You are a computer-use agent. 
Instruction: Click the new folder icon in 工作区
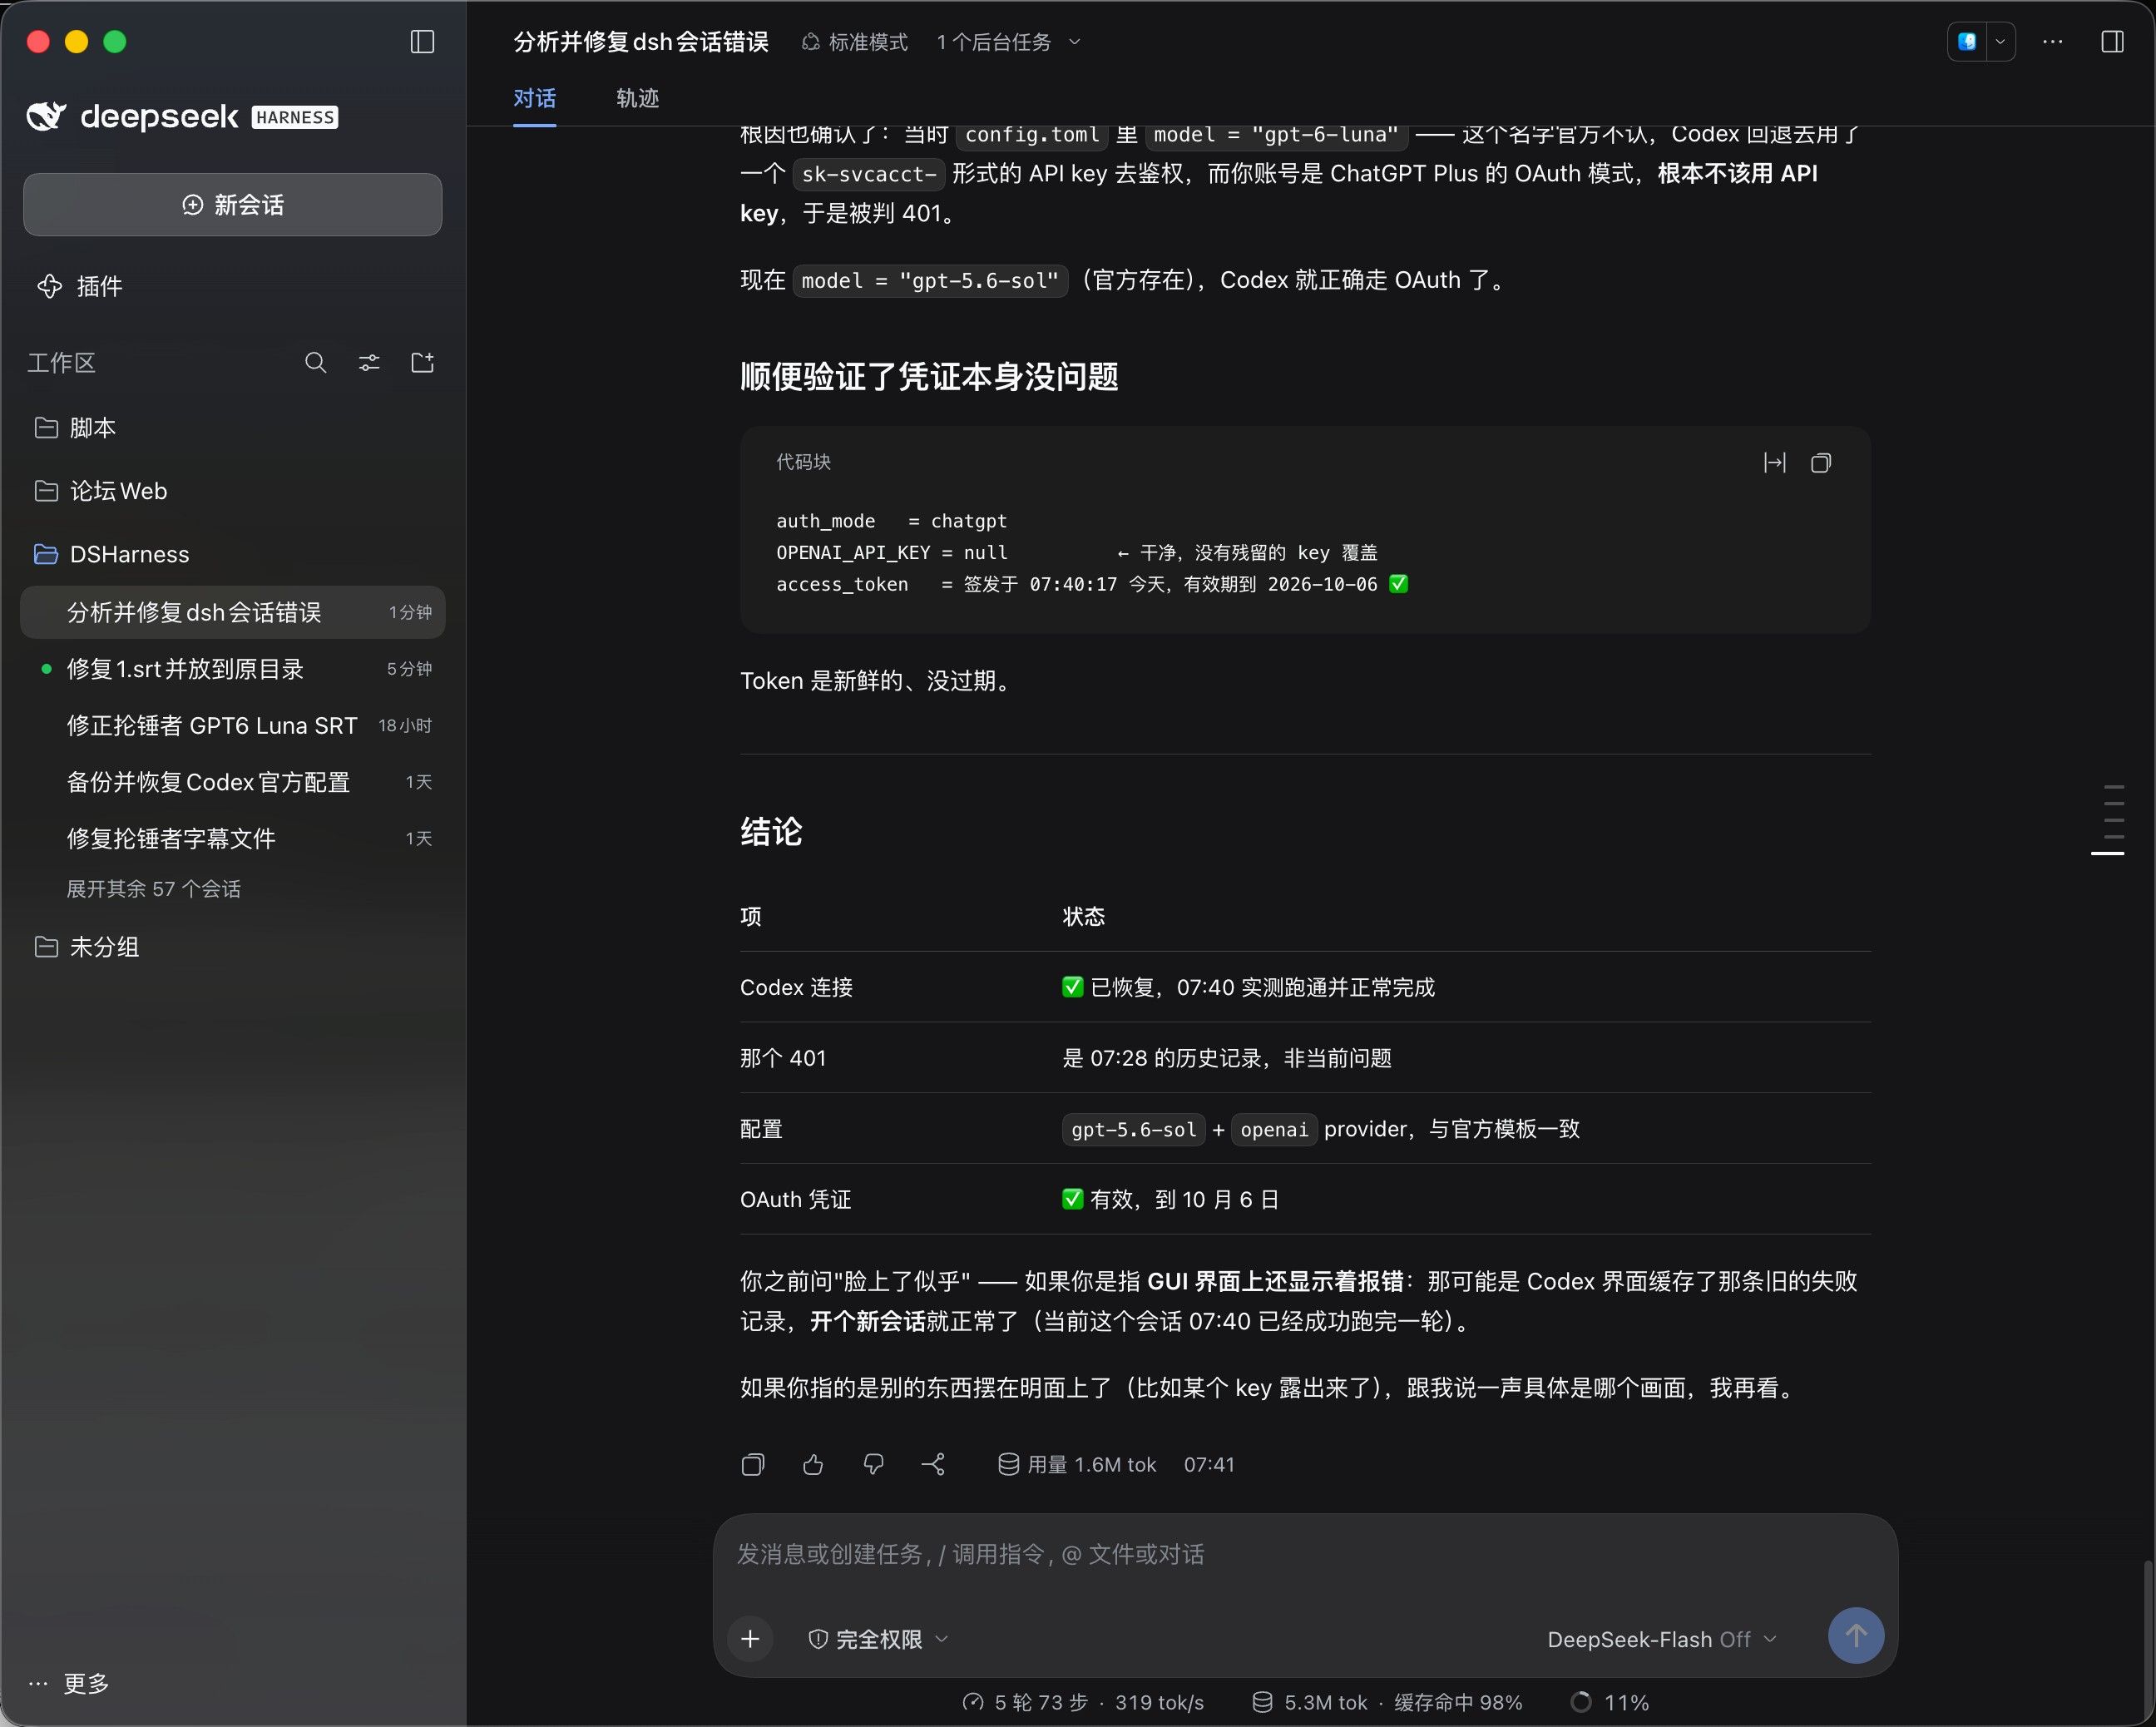[x=422, y=363]
